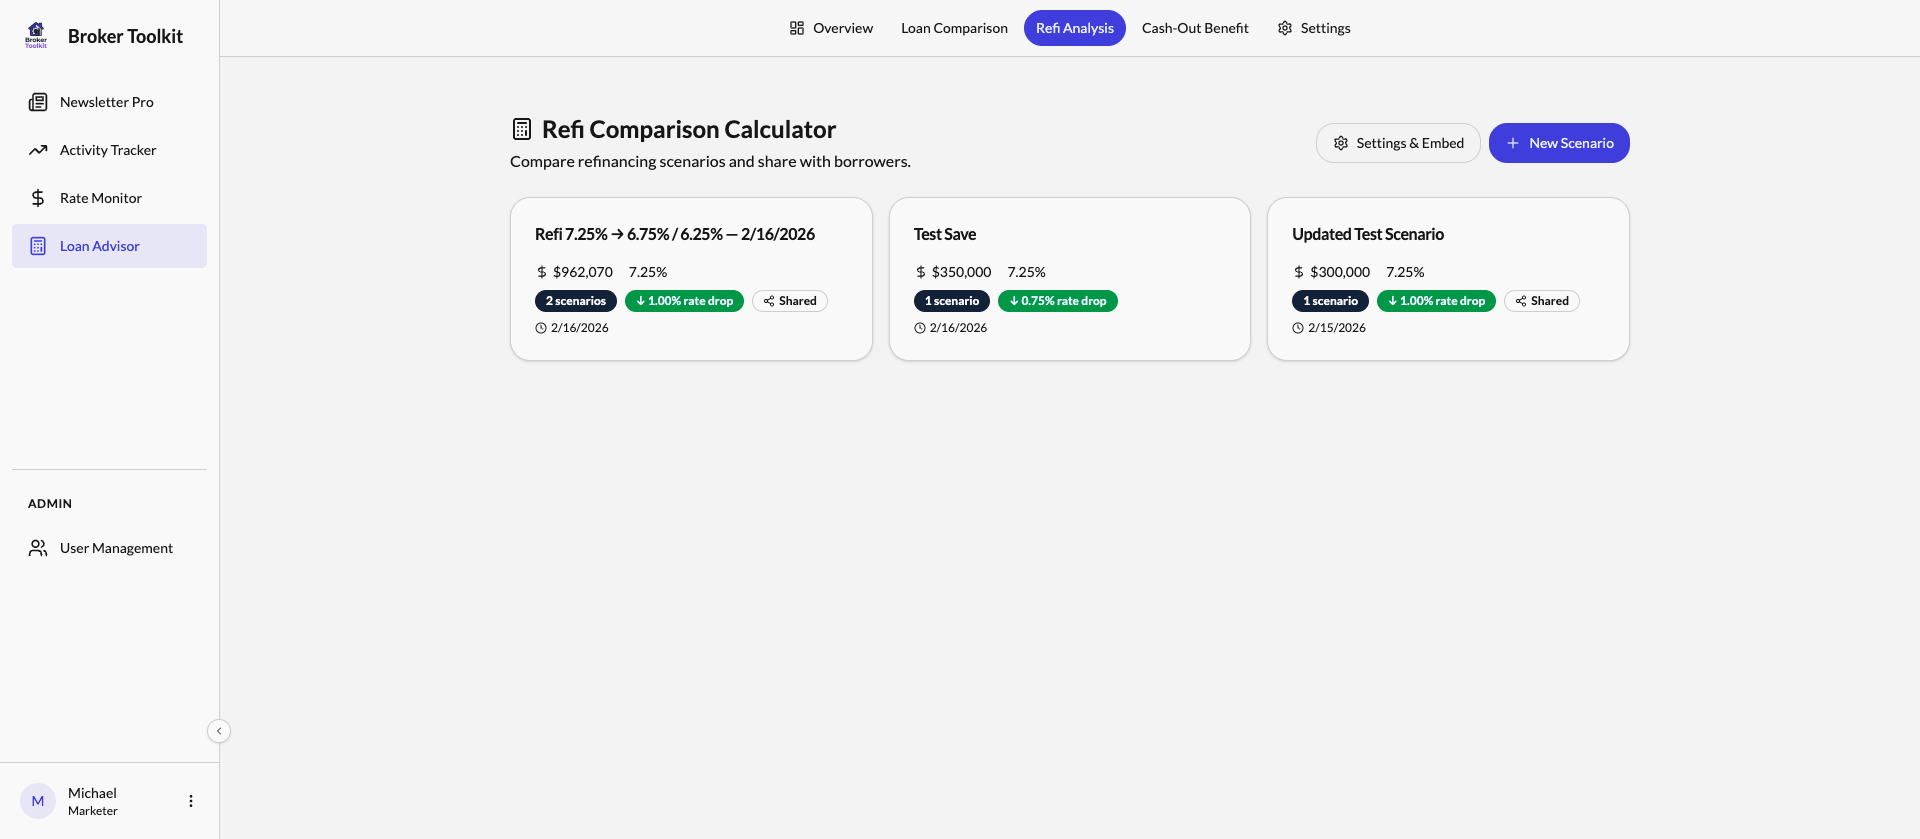Click the Overview grid icon
The width and height of the screenshot is (1920, 839).
pyautogui.click(x=797, y=28)
